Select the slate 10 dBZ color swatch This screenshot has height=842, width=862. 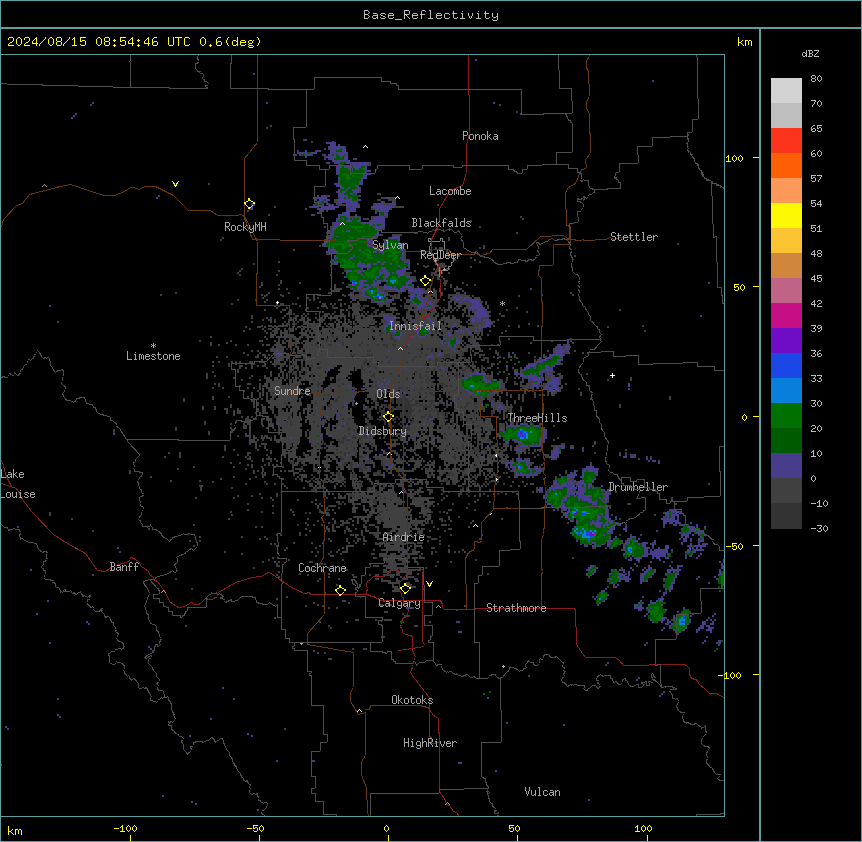(x=786, y=466)
